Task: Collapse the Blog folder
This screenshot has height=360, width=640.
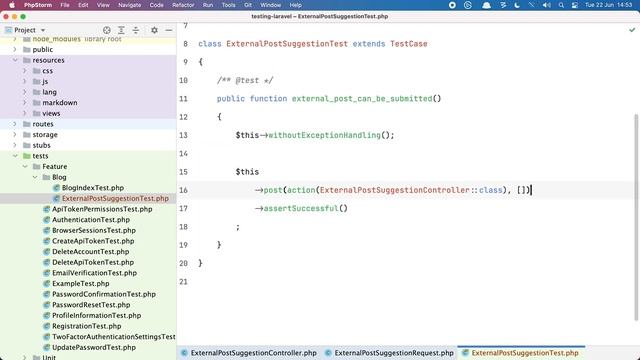Action: tap(35, 177)
